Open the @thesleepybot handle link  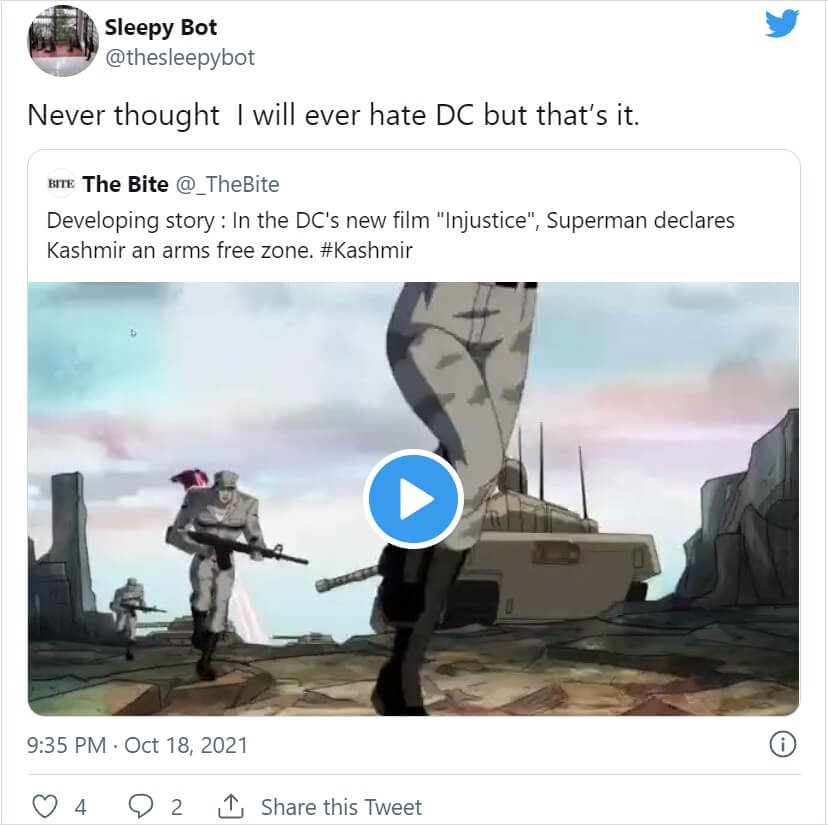click(180, 58)
